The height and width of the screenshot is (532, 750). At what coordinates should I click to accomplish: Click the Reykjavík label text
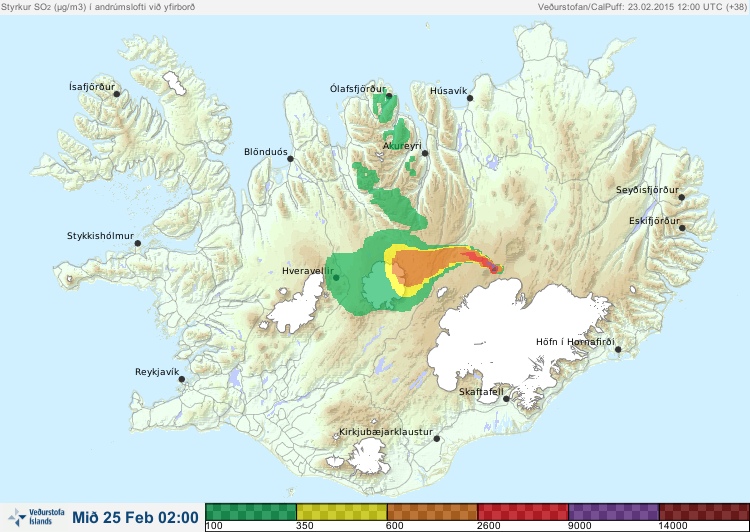coord(157,372)
